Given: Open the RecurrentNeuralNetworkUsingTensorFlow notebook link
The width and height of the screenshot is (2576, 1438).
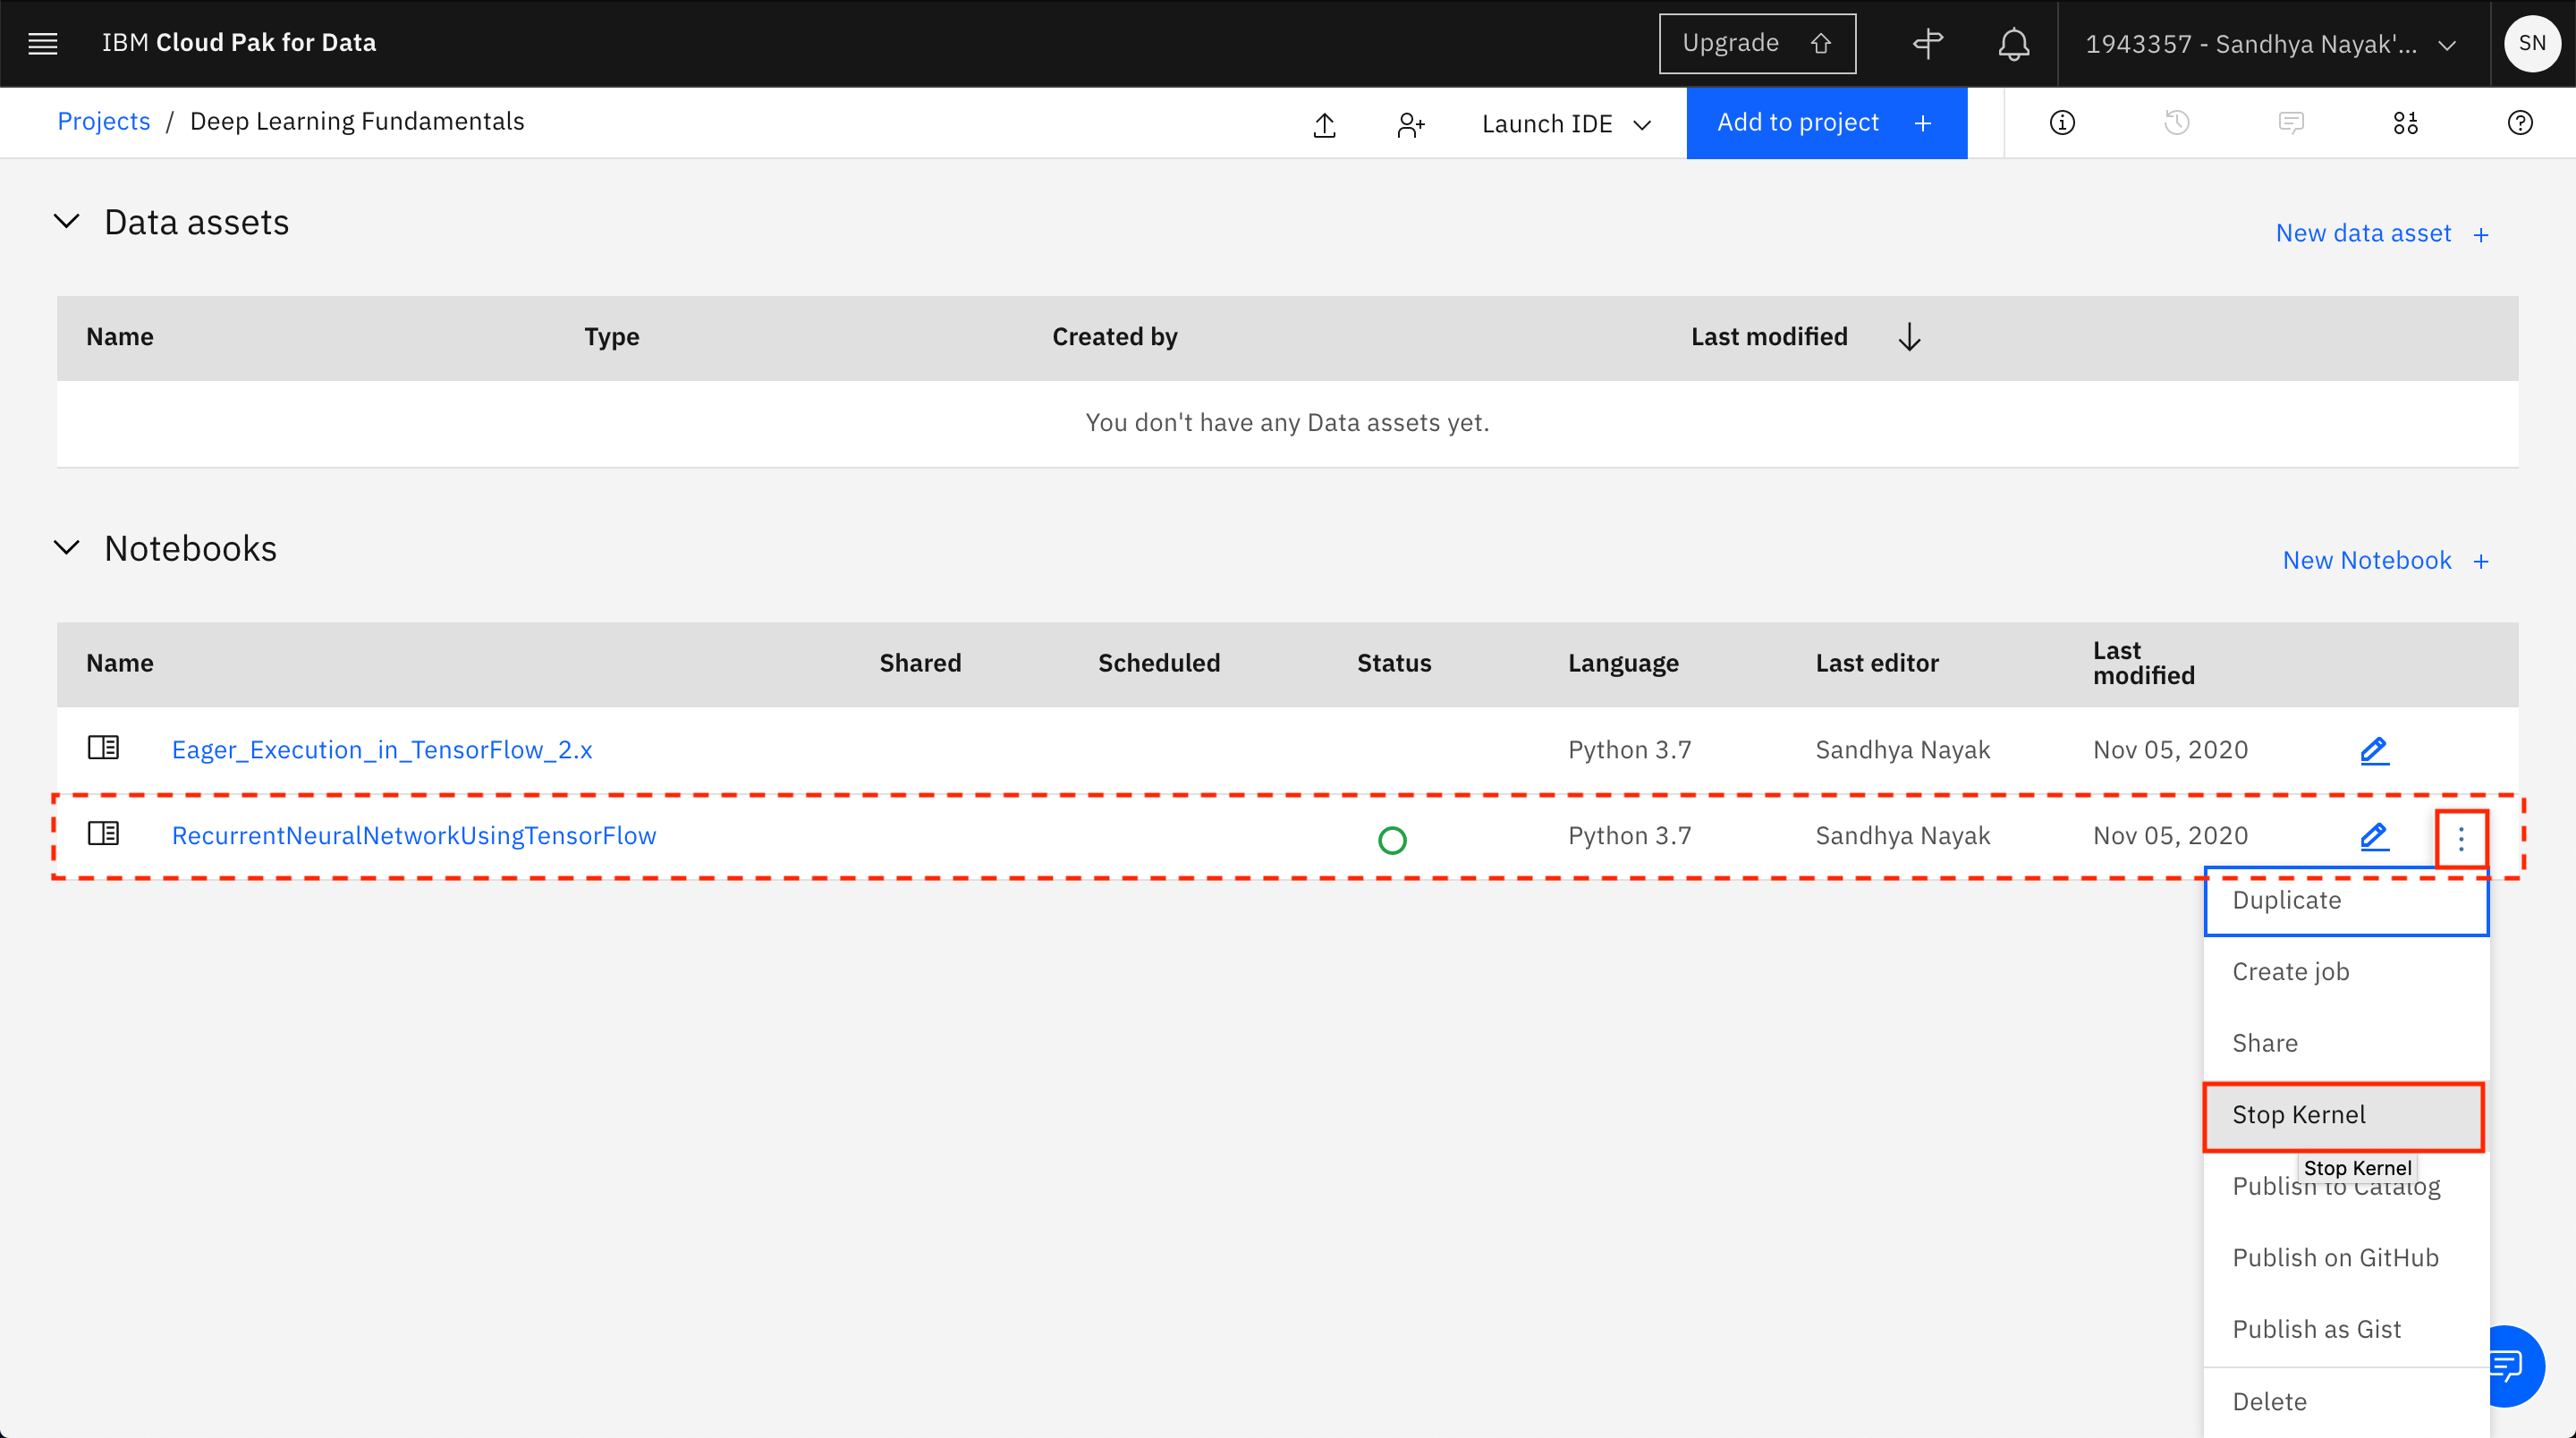Looking at the screenshot, I should (x=414, y=836).
